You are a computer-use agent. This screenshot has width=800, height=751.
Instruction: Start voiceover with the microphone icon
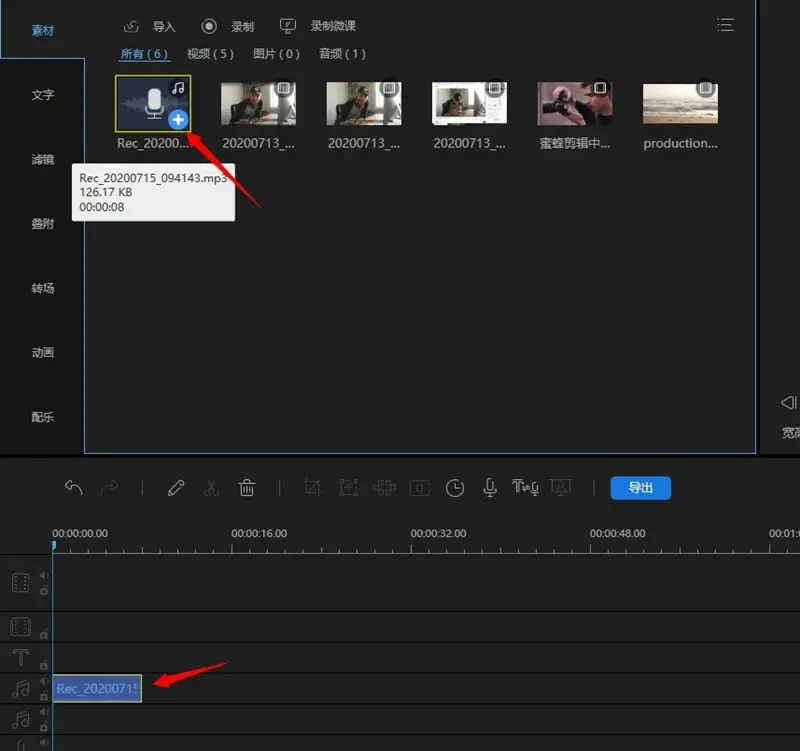490,488
